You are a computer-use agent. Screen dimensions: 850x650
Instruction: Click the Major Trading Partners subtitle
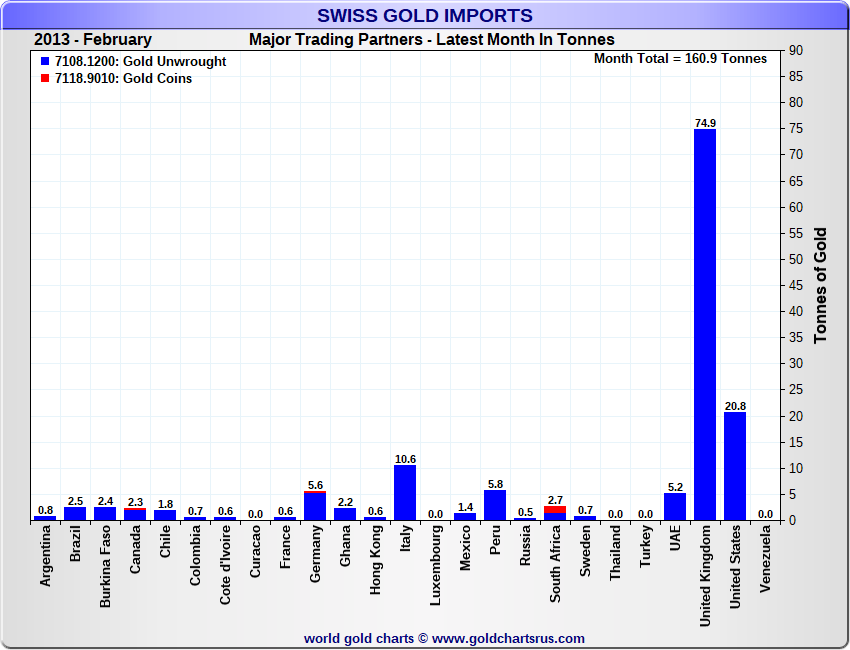[431, 40]
